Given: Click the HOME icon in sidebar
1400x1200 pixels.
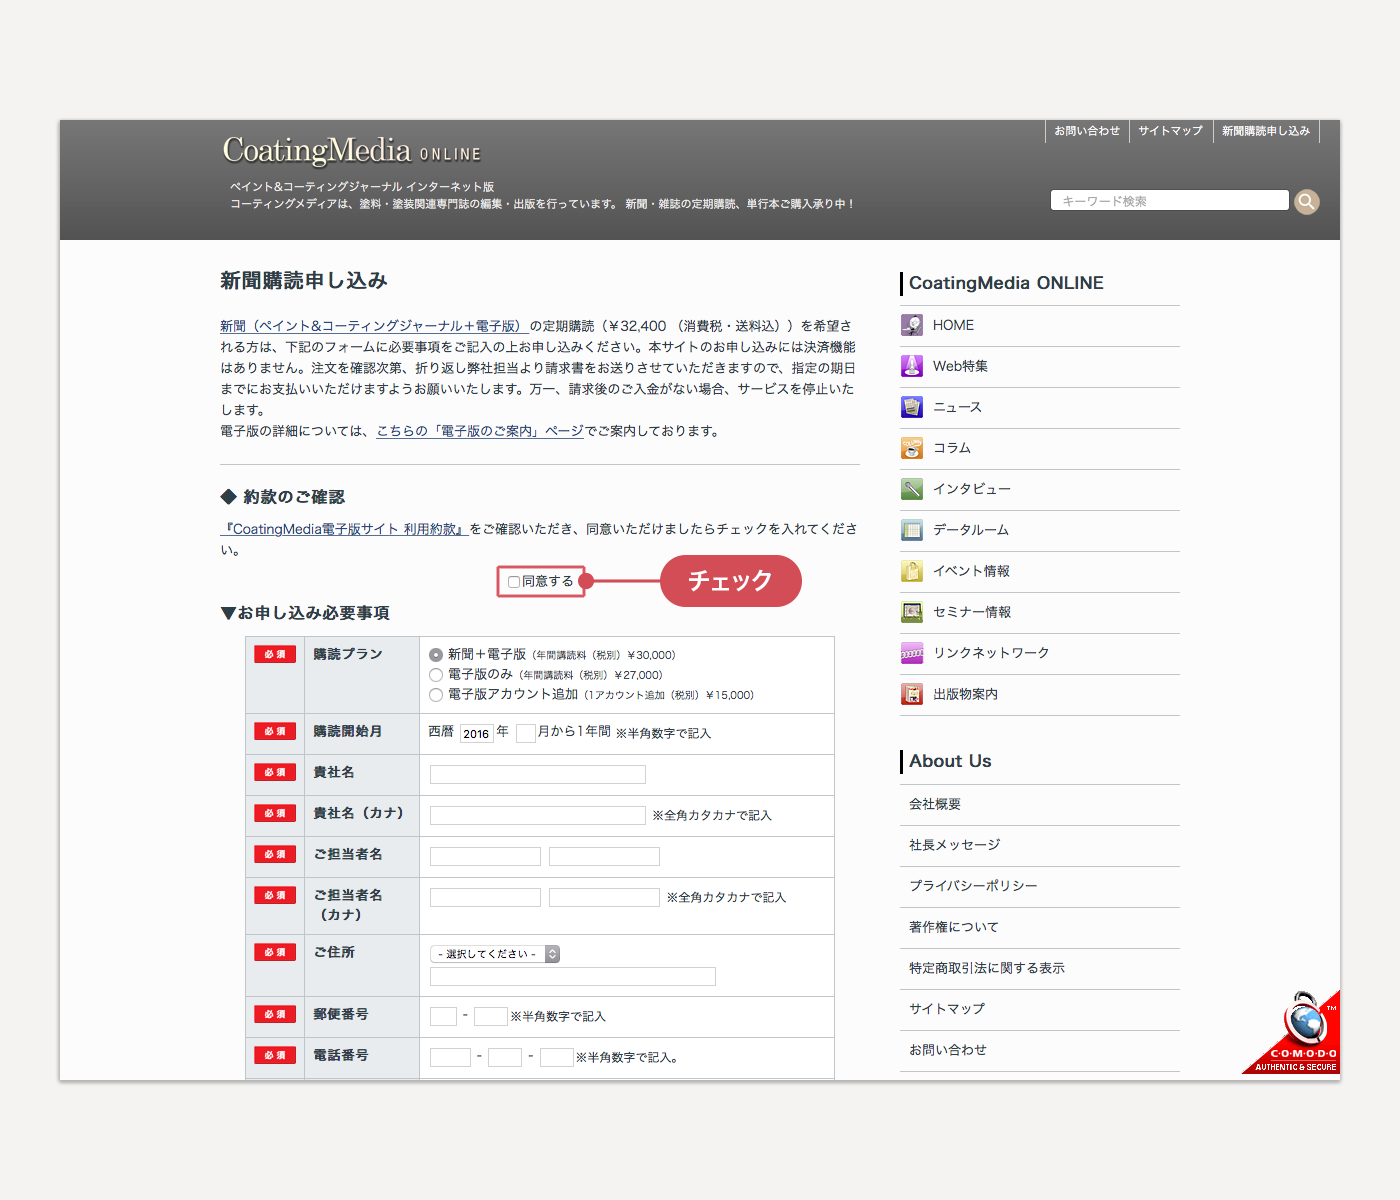Looking at the screenshot, I should point(911,325).
